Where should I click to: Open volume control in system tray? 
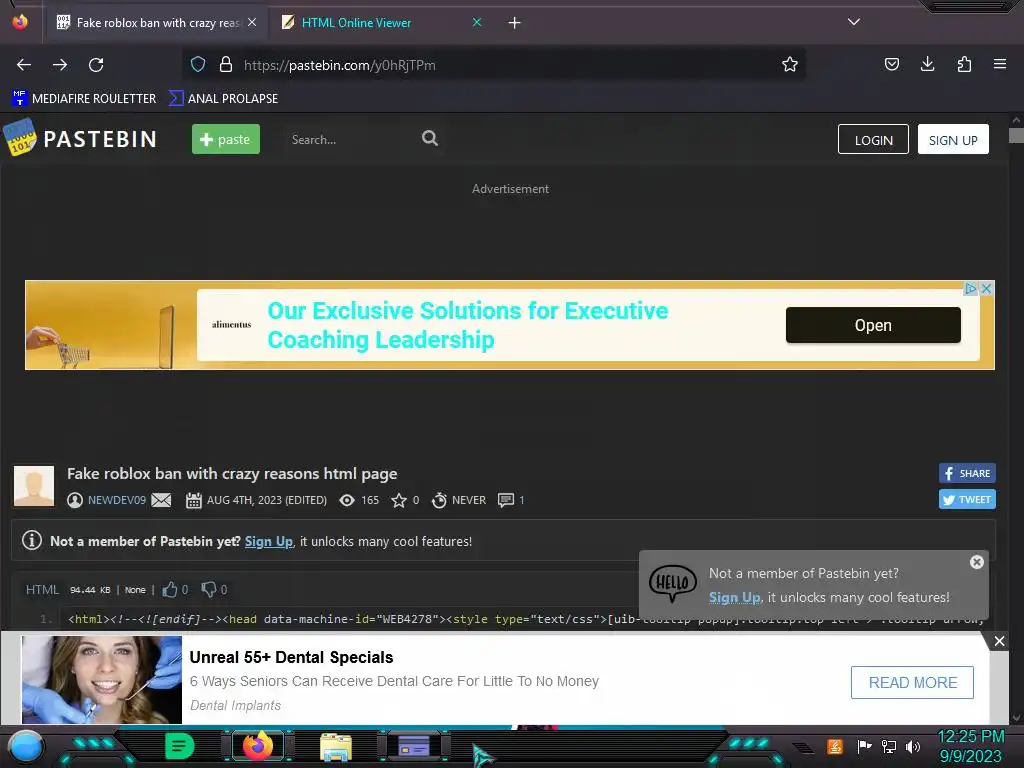pos(913,746)
